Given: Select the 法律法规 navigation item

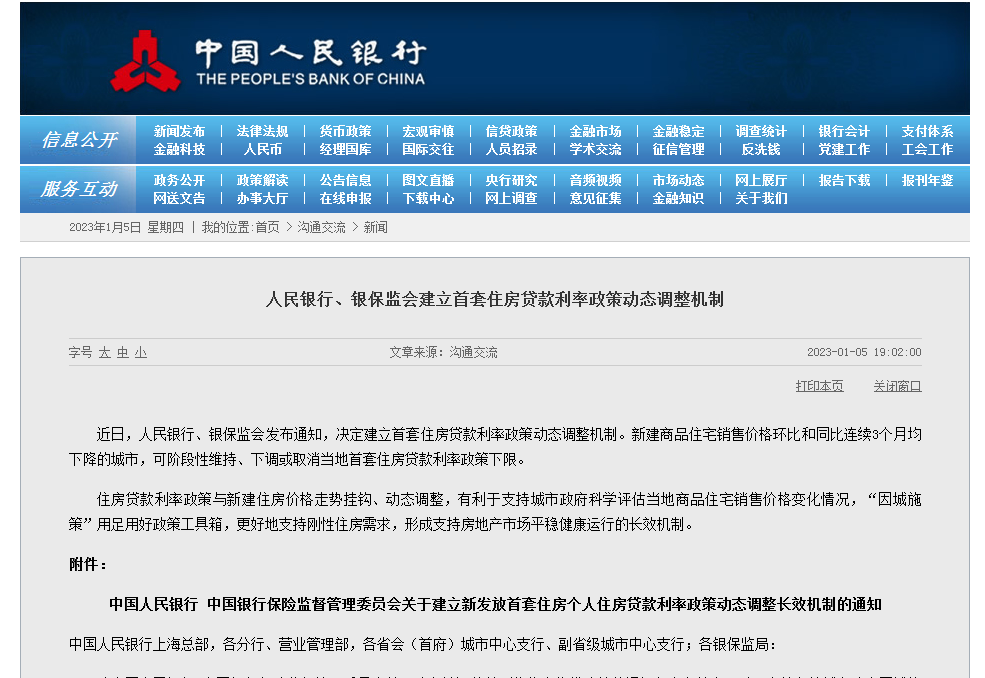Looking at the screenshot, I should 262,131.
